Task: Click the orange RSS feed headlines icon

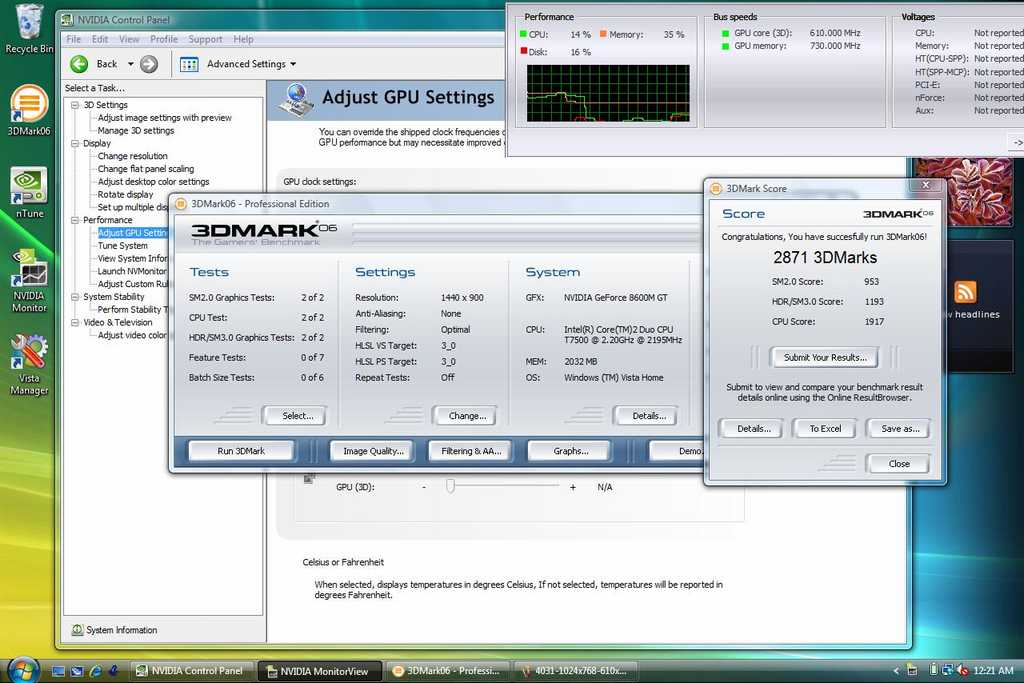Action: (x=965, y=292)
